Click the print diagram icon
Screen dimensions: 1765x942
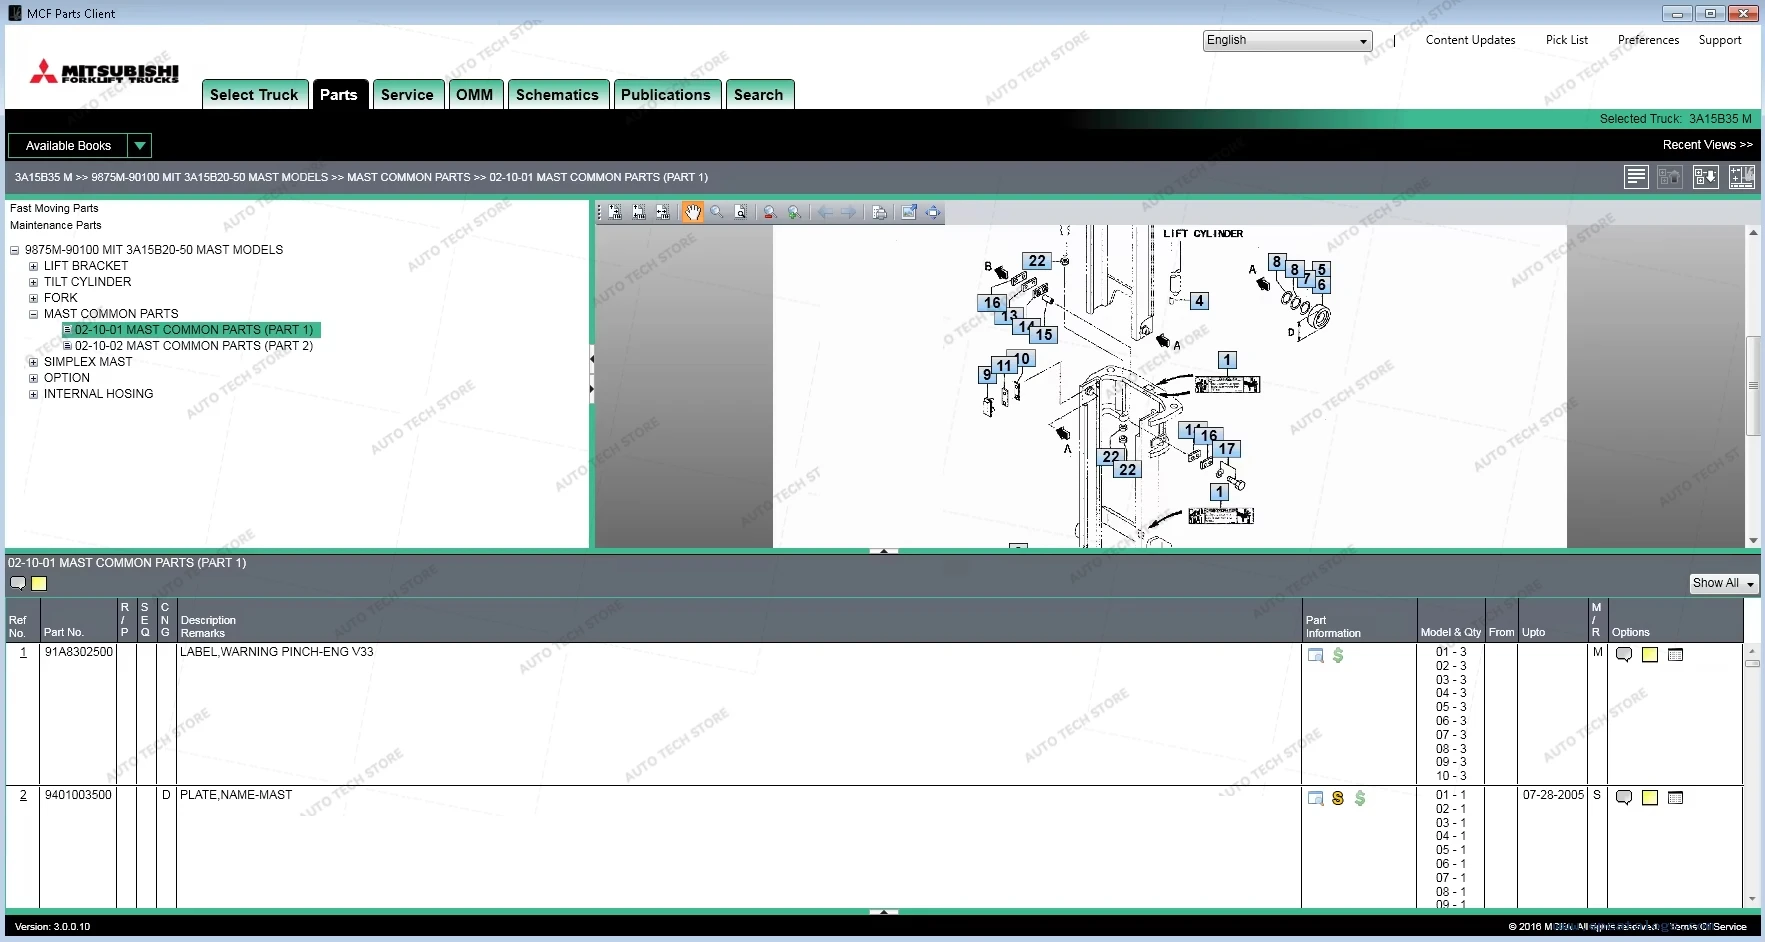click(879, 212)
